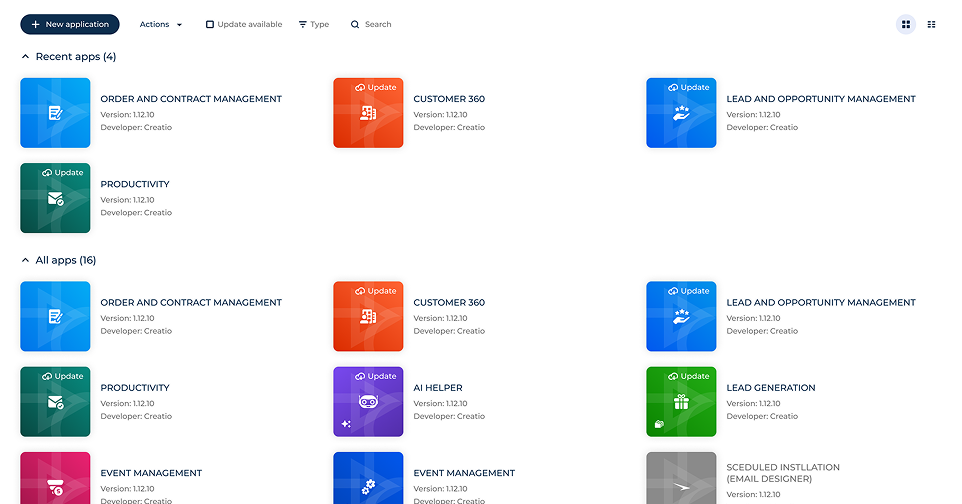This screenshot has width=962, height=504.
Task: Click Order and Contract Management icon in Recent apps
Action: pyautogui.click(x=55, y=113)
